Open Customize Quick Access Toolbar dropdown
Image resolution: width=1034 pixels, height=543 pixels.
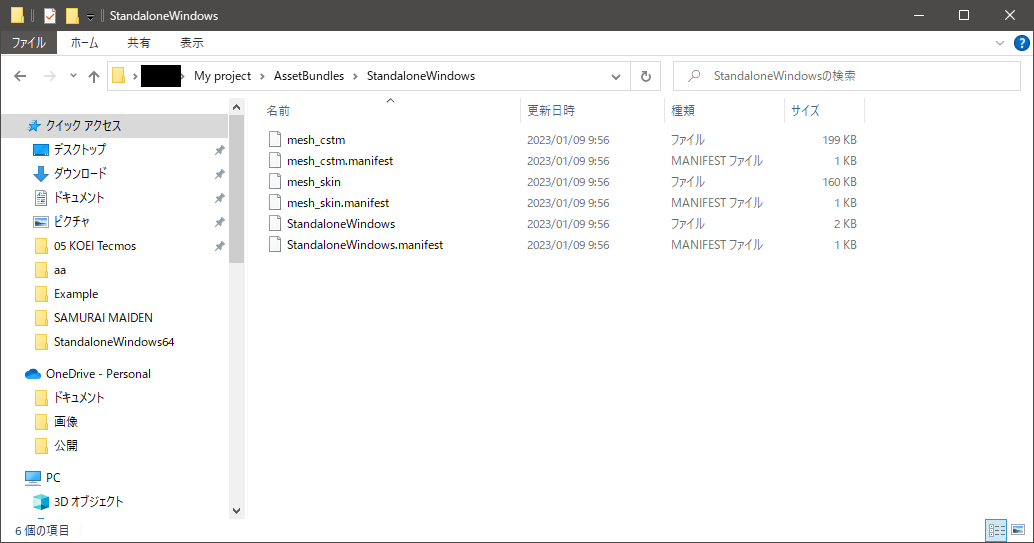90,16
